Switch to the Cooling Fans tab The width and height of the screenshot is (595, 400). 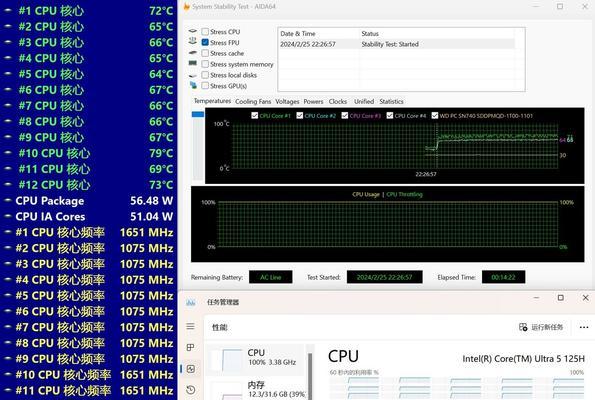coord(253,101)
